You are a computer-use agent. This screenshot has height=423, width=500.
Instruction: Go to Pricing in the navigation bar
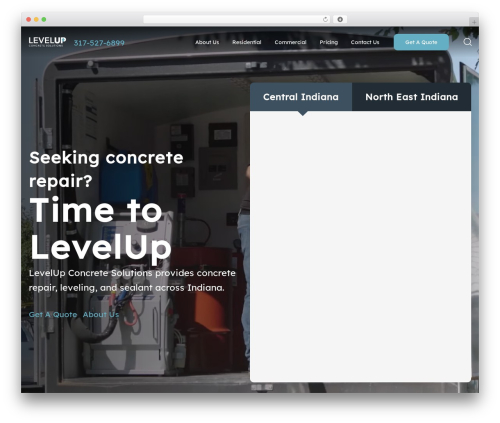(x=329, y=42)
